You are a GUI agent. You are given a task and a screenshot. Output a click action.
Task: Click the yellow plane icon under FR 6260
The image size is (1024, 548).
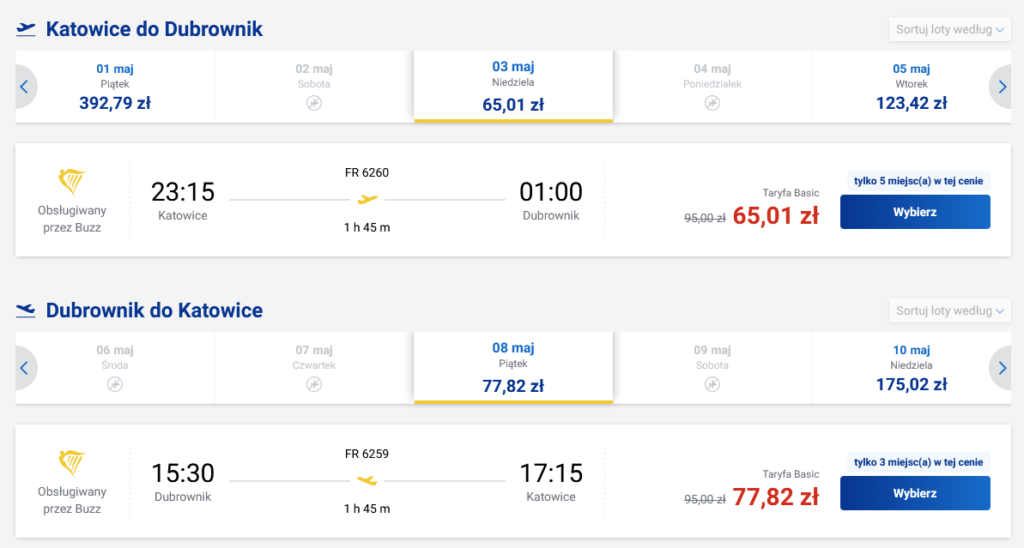(x=368, y=199)
